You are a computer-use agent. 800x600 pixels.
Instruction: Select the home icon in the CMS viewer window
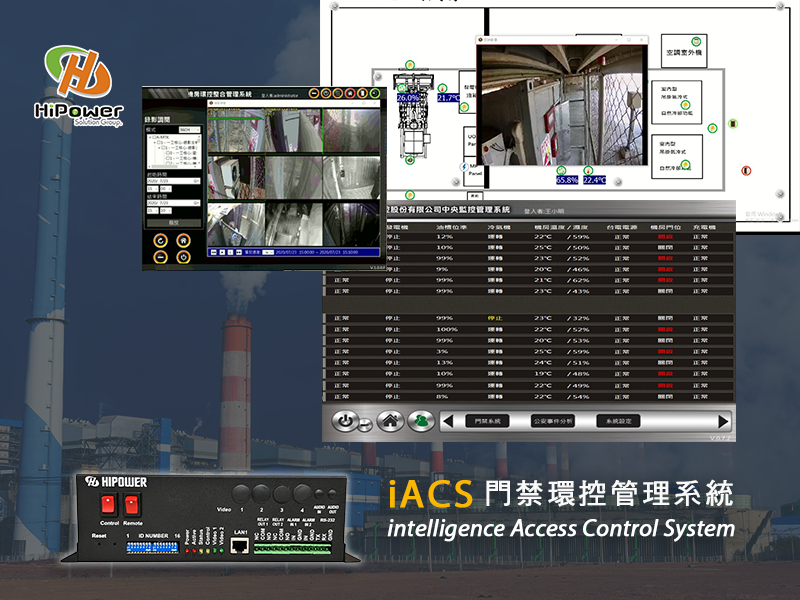[349, 91]
